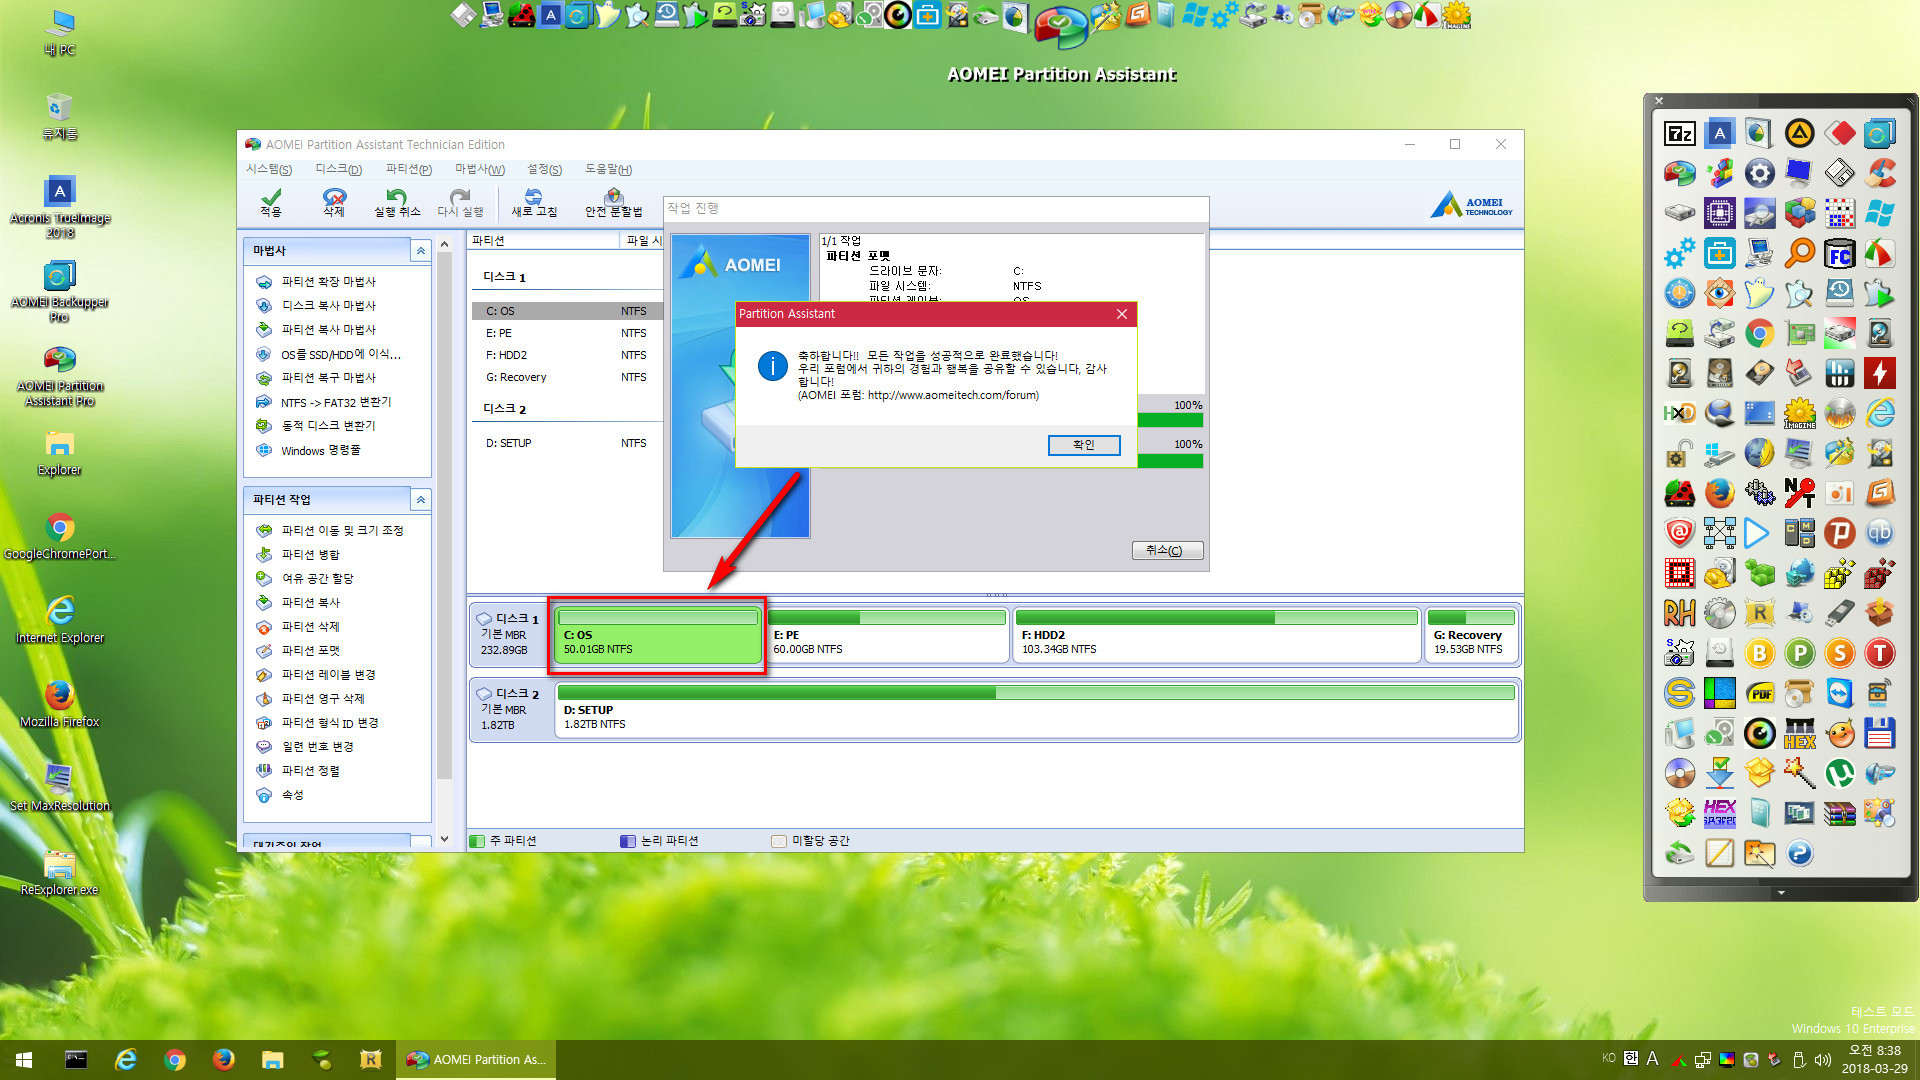Launch uTorrent from the launcher panel
Screen dimensions: 1920x1080
pyautogui.click(x=1839, y=773)
